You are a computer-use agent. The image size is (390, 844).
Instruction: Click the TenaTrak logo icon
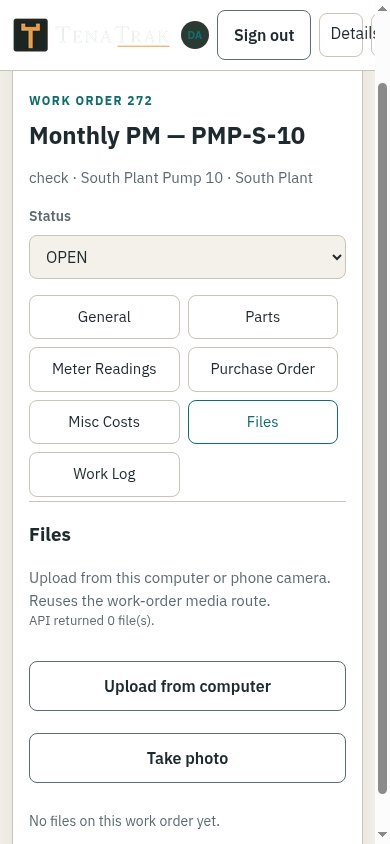(x=31, y=35)
